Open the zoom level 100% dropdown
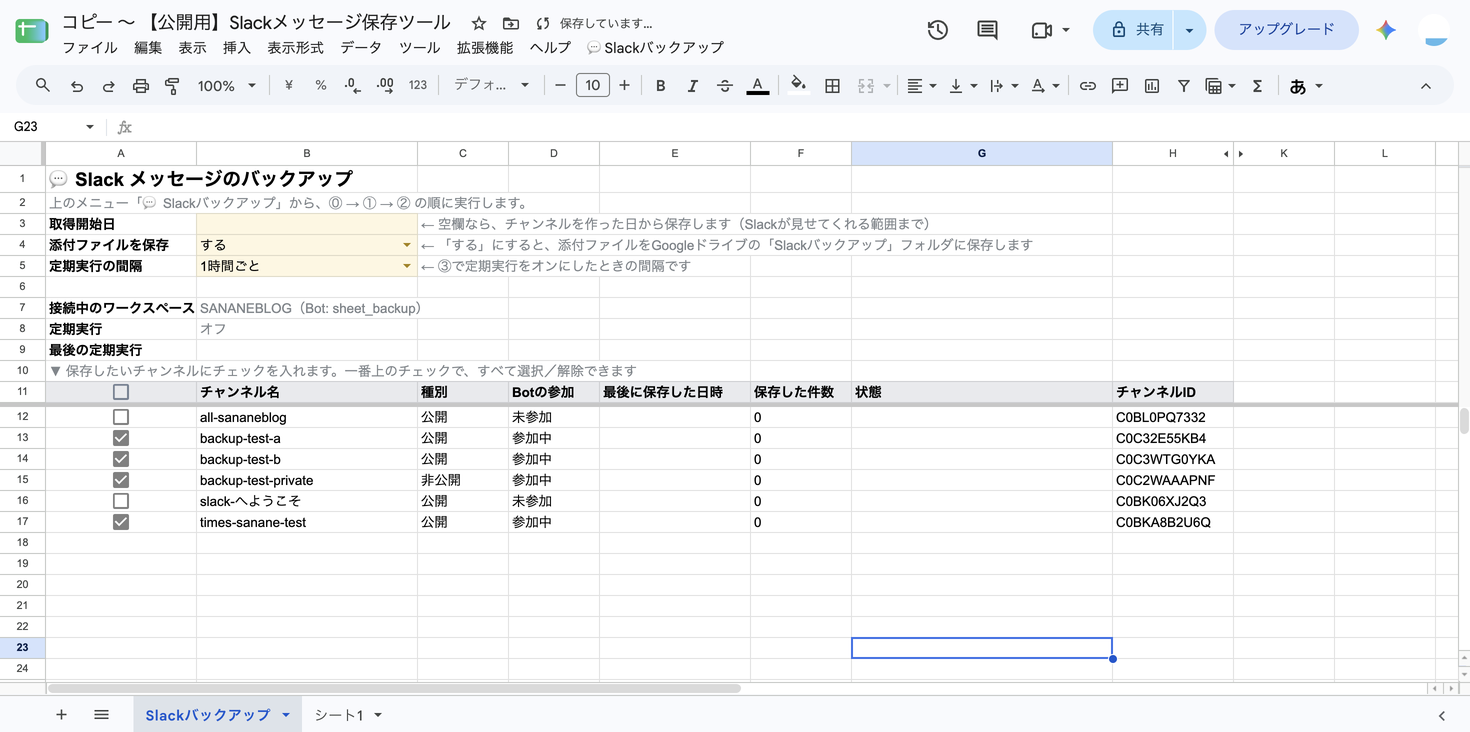The image size is (1470, 732). click(227, 86)
